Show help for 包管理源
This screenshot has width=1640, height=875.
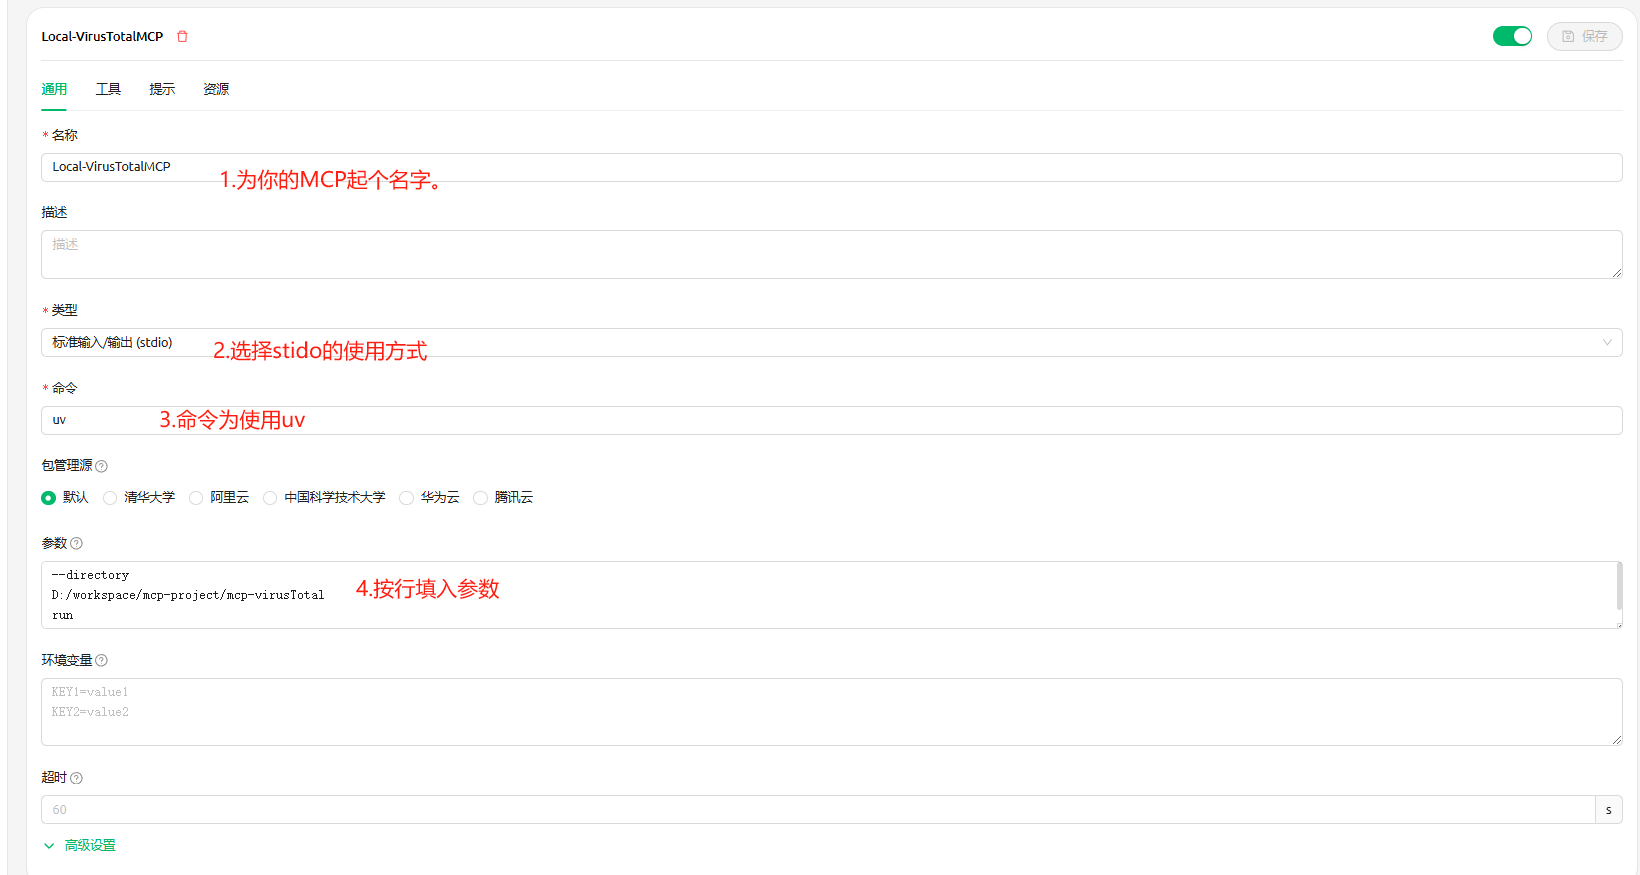pyautogui.click(x=101, y=466)
